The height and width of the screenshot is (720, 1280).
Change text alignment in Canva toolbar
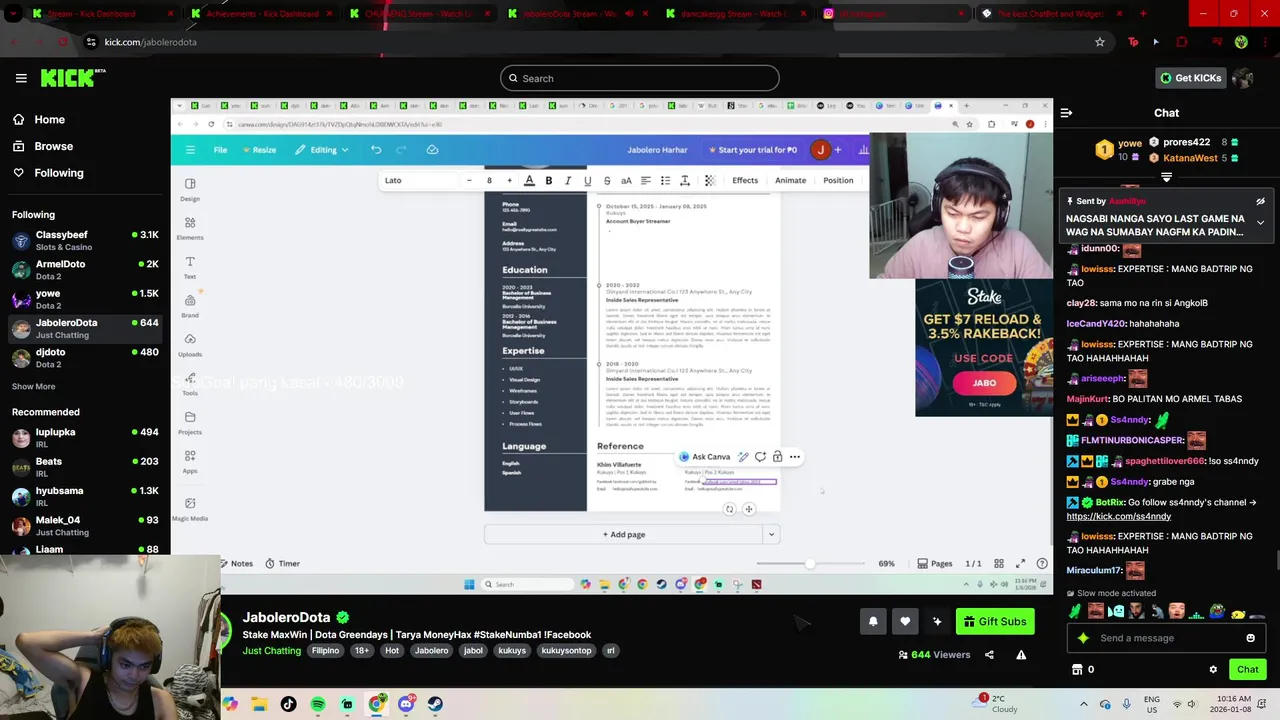tap(646, 181)
